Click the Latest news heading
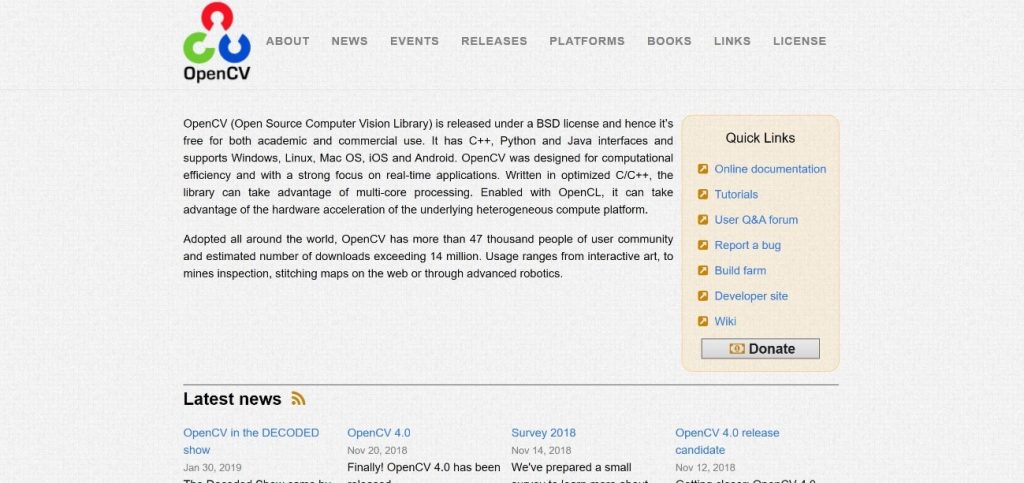1024x483 pixels. [x=232, y=399]
